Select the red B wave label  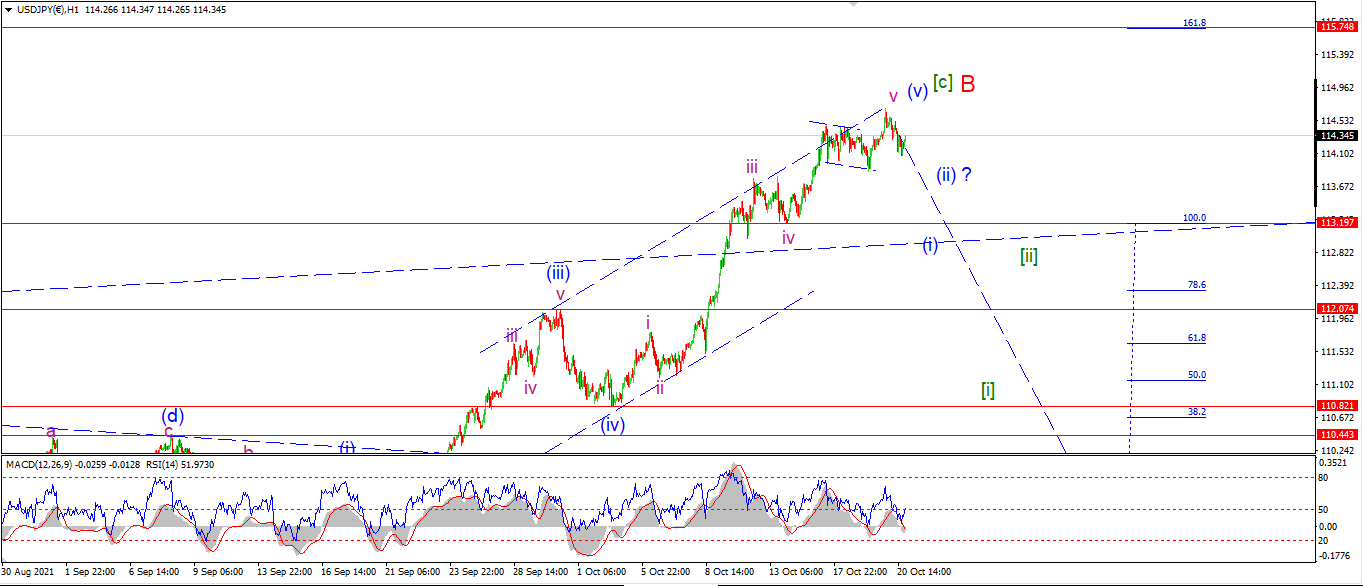(x=968, y=84)
